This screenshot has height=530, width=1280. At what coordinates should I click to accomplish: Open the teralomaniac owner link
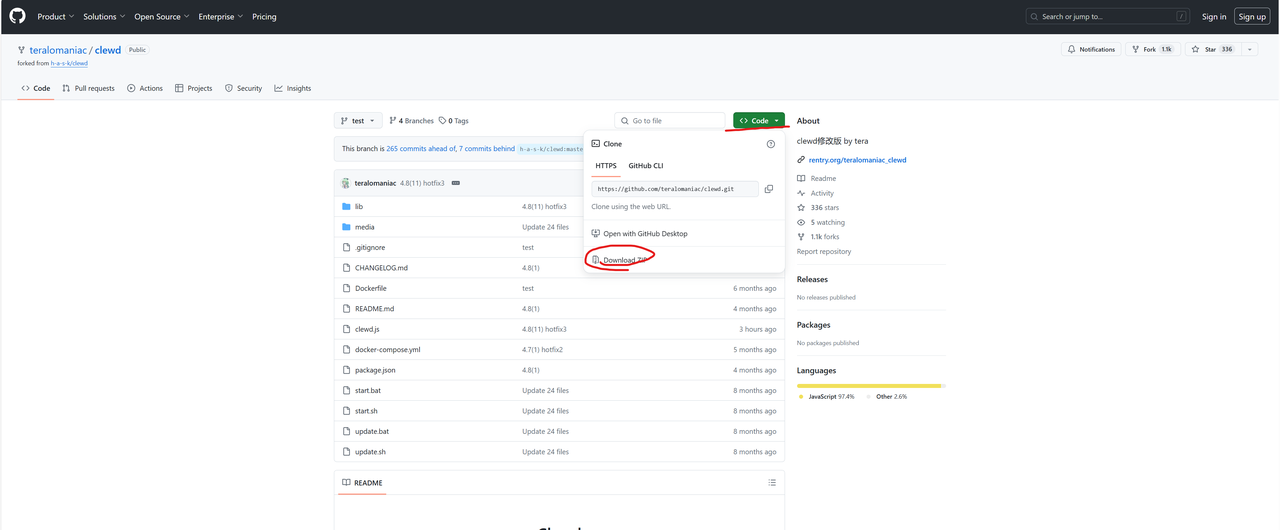coord(59,50)
